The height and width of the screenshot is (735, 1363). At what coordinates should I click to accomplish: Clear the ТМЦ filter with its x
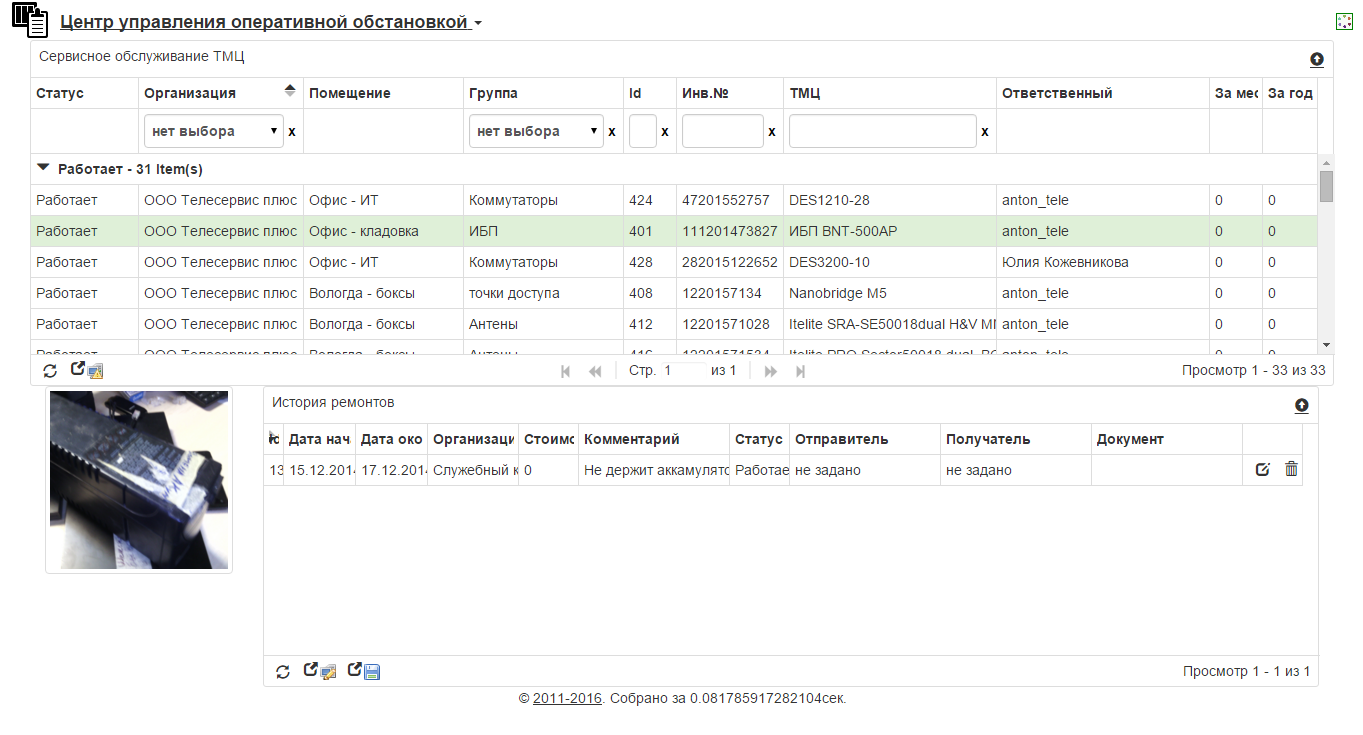[x=985, y=132]
